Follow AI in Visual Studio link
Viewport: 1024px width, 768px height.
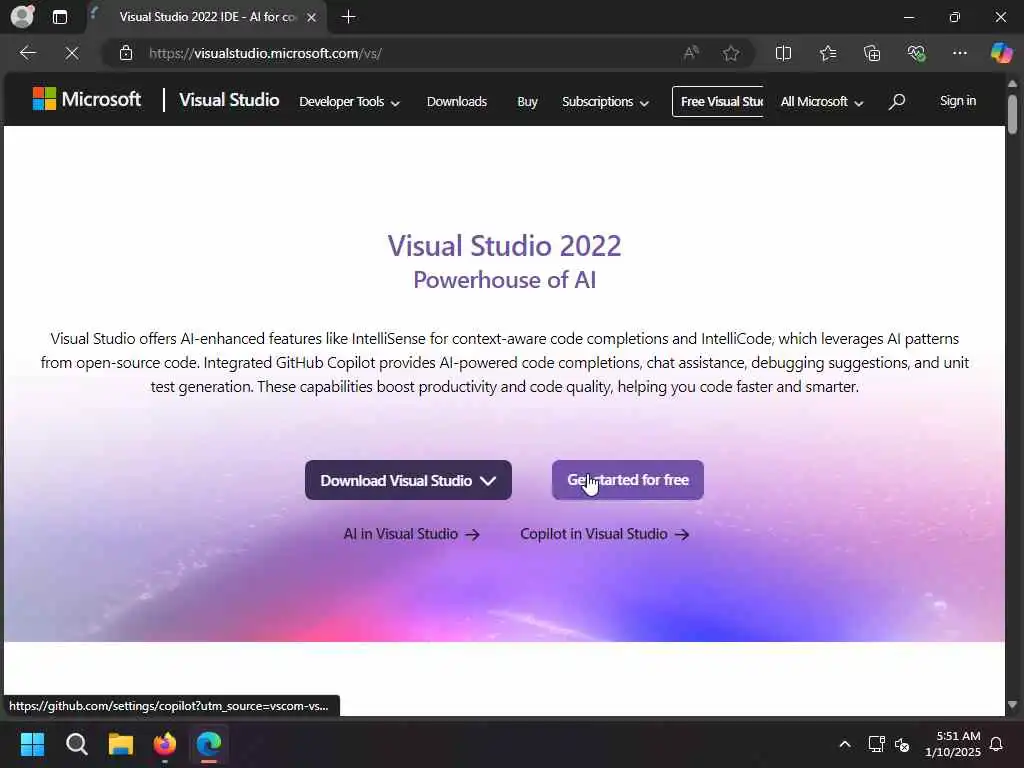point(411,534)
